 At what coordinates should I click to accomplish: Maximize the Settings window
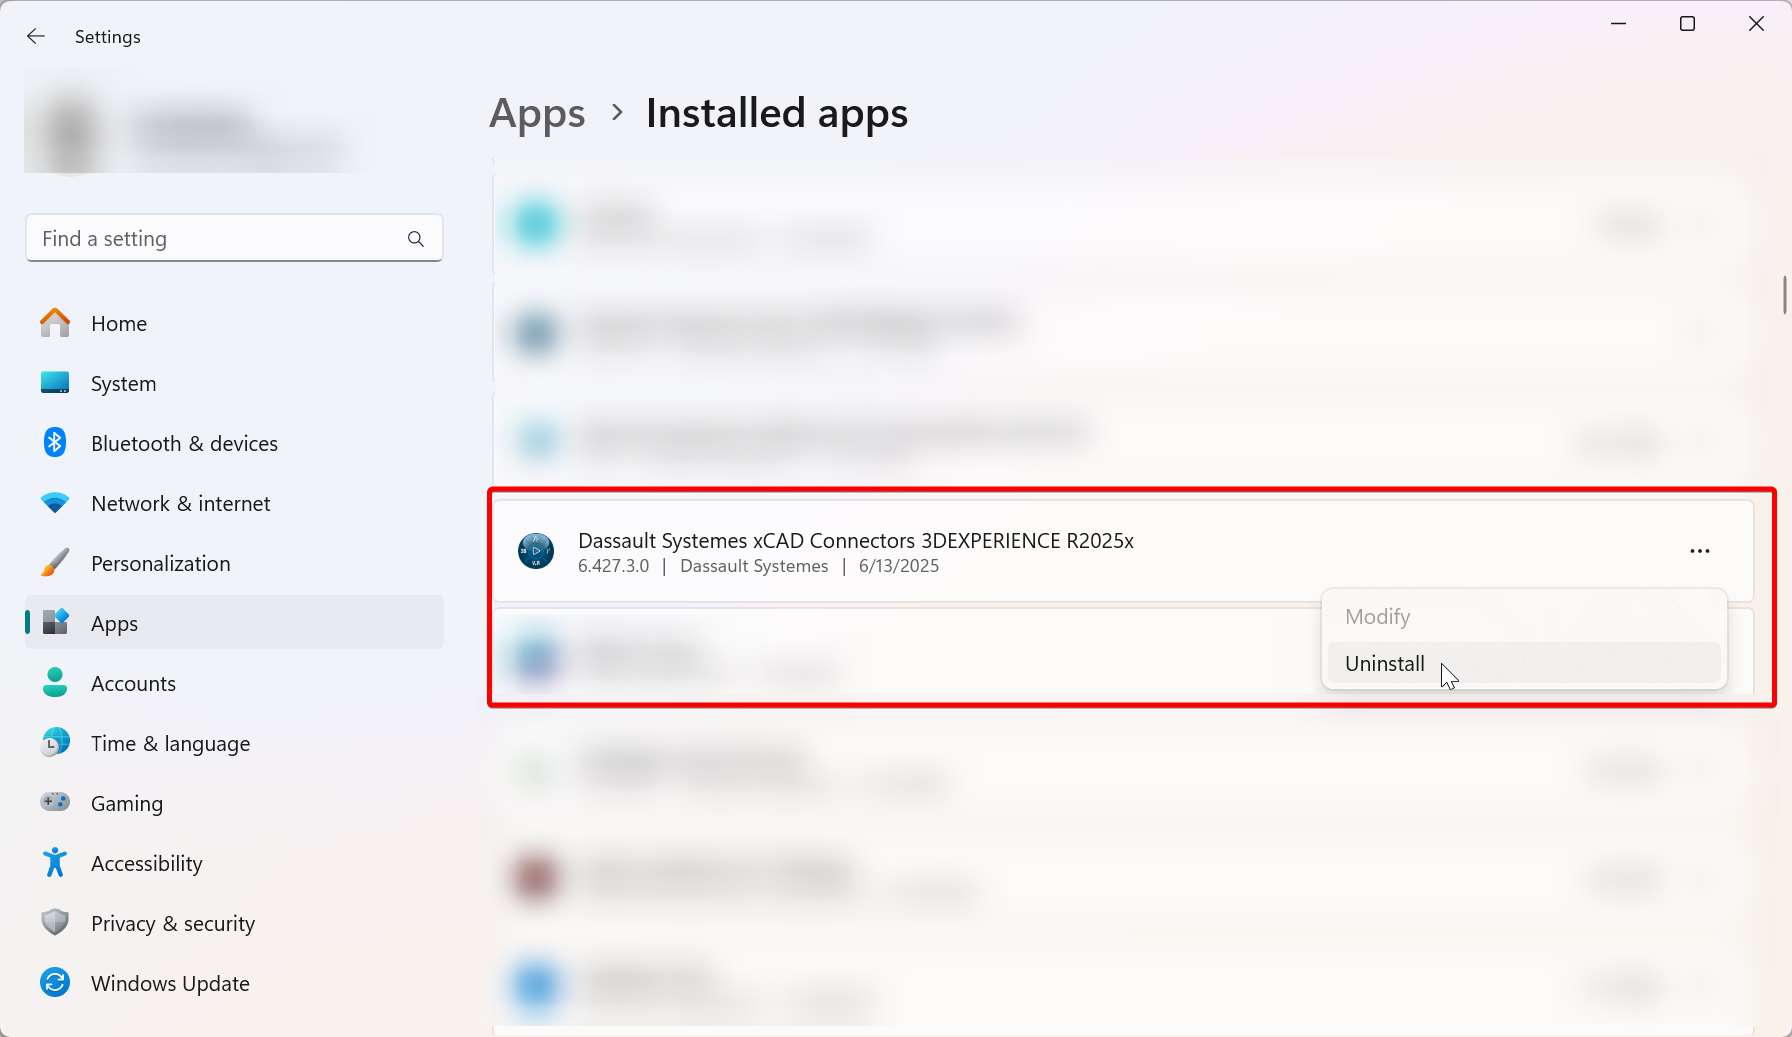click(1687, 23)
